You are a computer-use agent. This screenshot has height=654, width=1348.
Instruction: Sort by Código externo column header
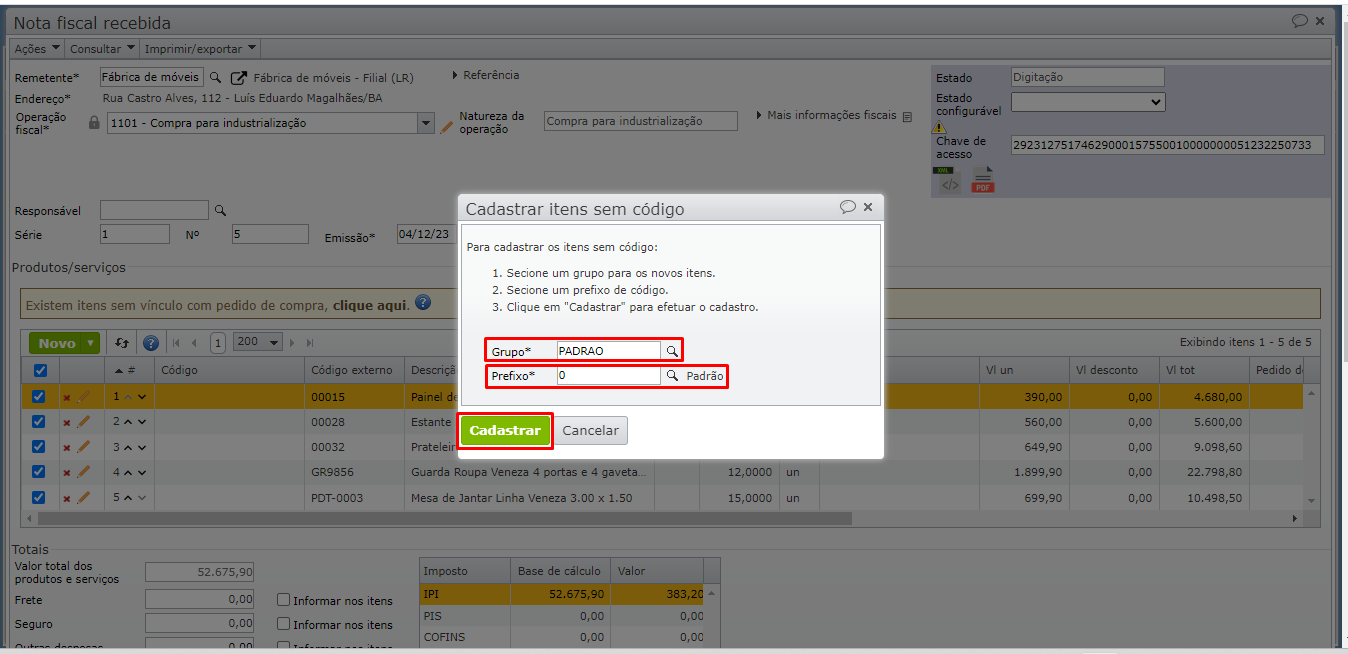353,370
